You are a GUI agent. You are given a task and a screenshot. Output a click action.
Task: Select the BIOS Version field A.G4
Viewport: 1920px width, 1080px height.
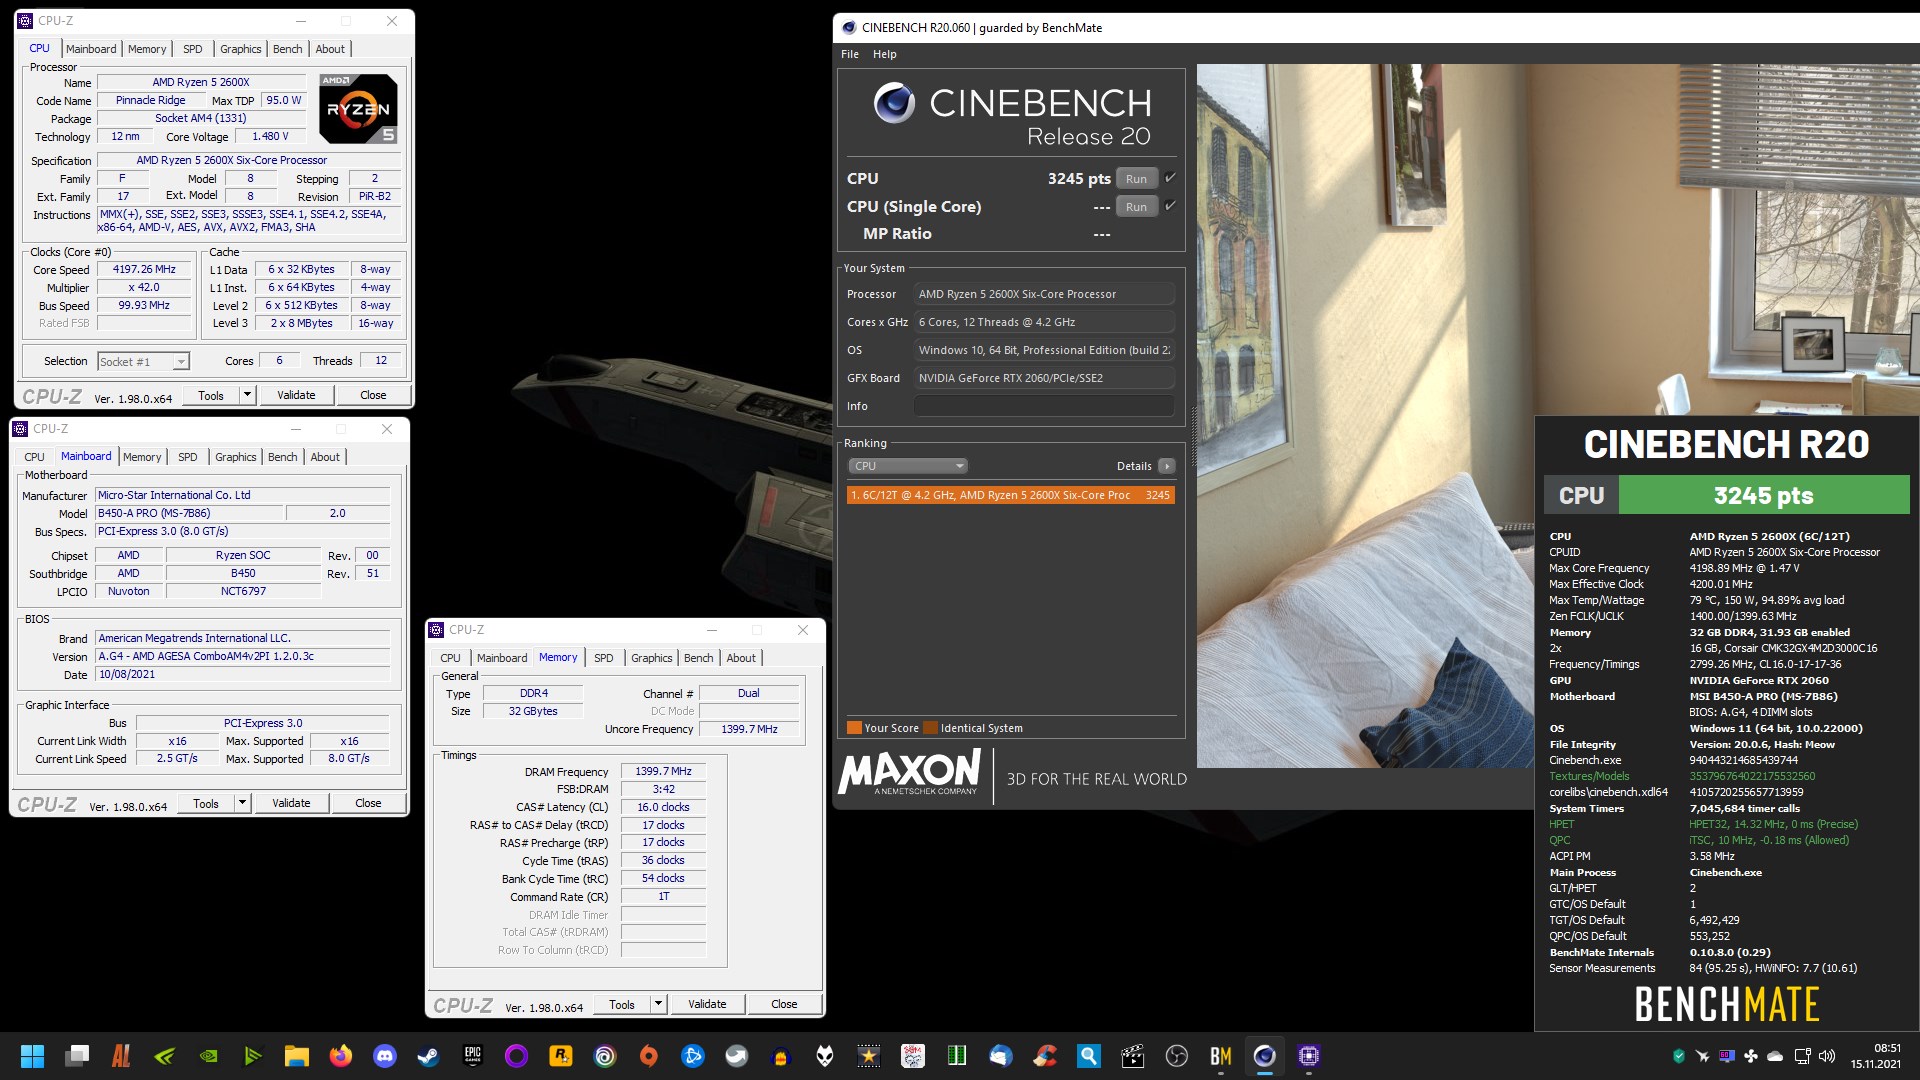[243, 657]
